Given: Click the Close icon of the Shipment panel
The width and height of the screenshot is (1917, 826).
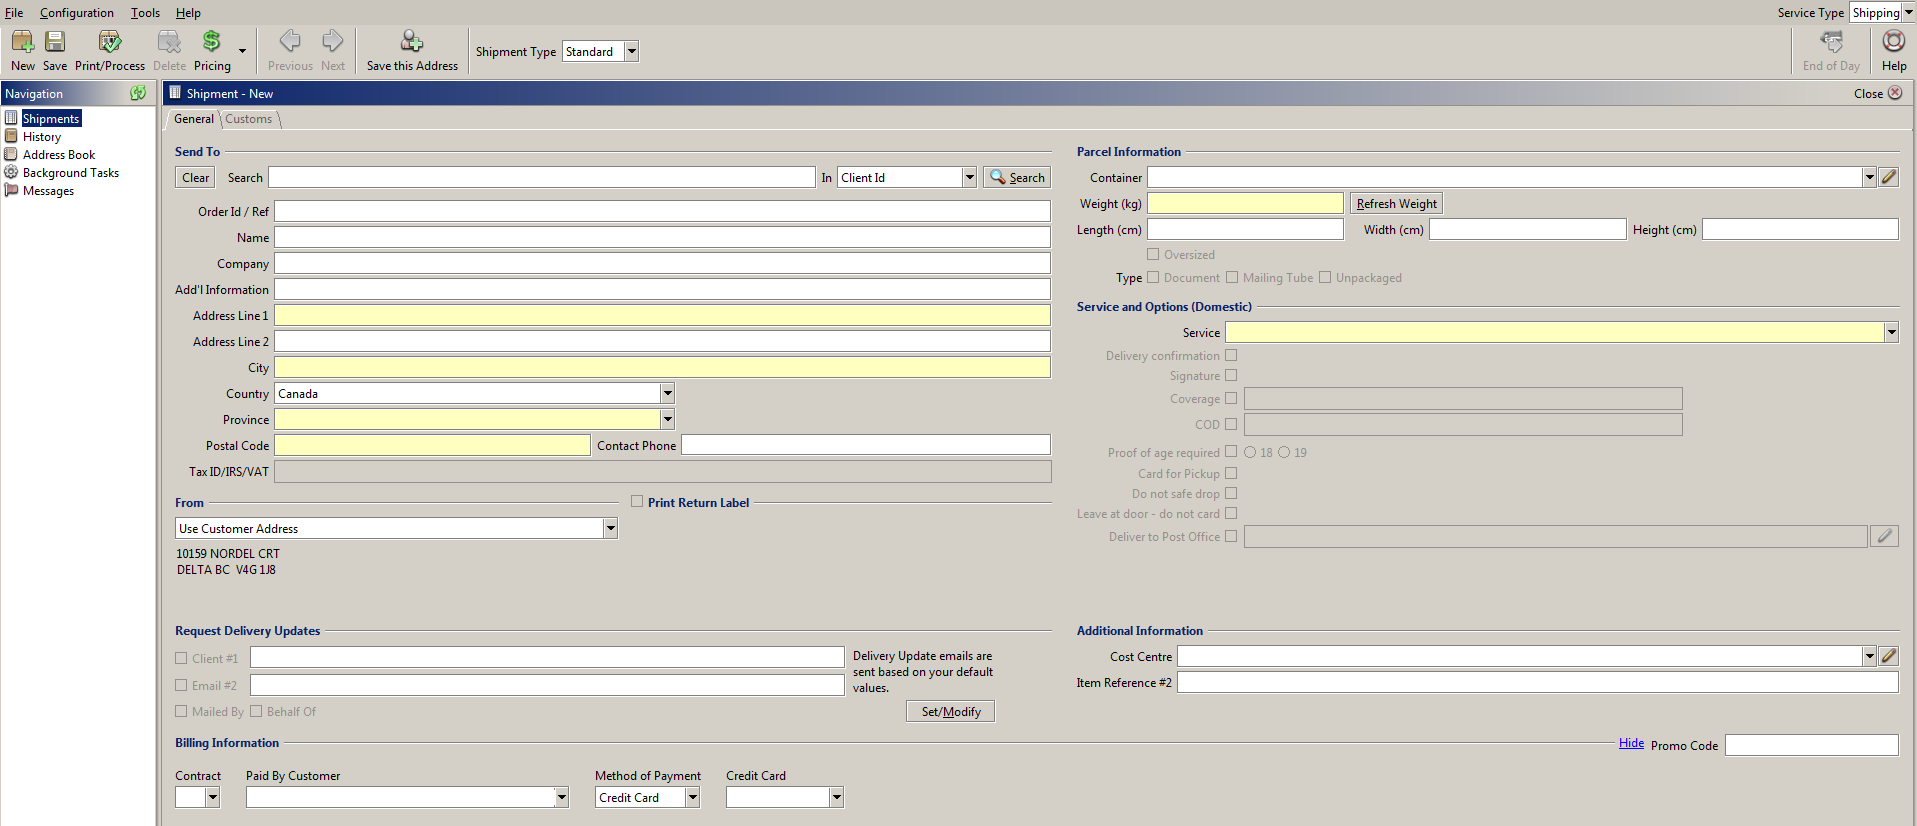Looking at the screenshot, I should point(1895,93).
